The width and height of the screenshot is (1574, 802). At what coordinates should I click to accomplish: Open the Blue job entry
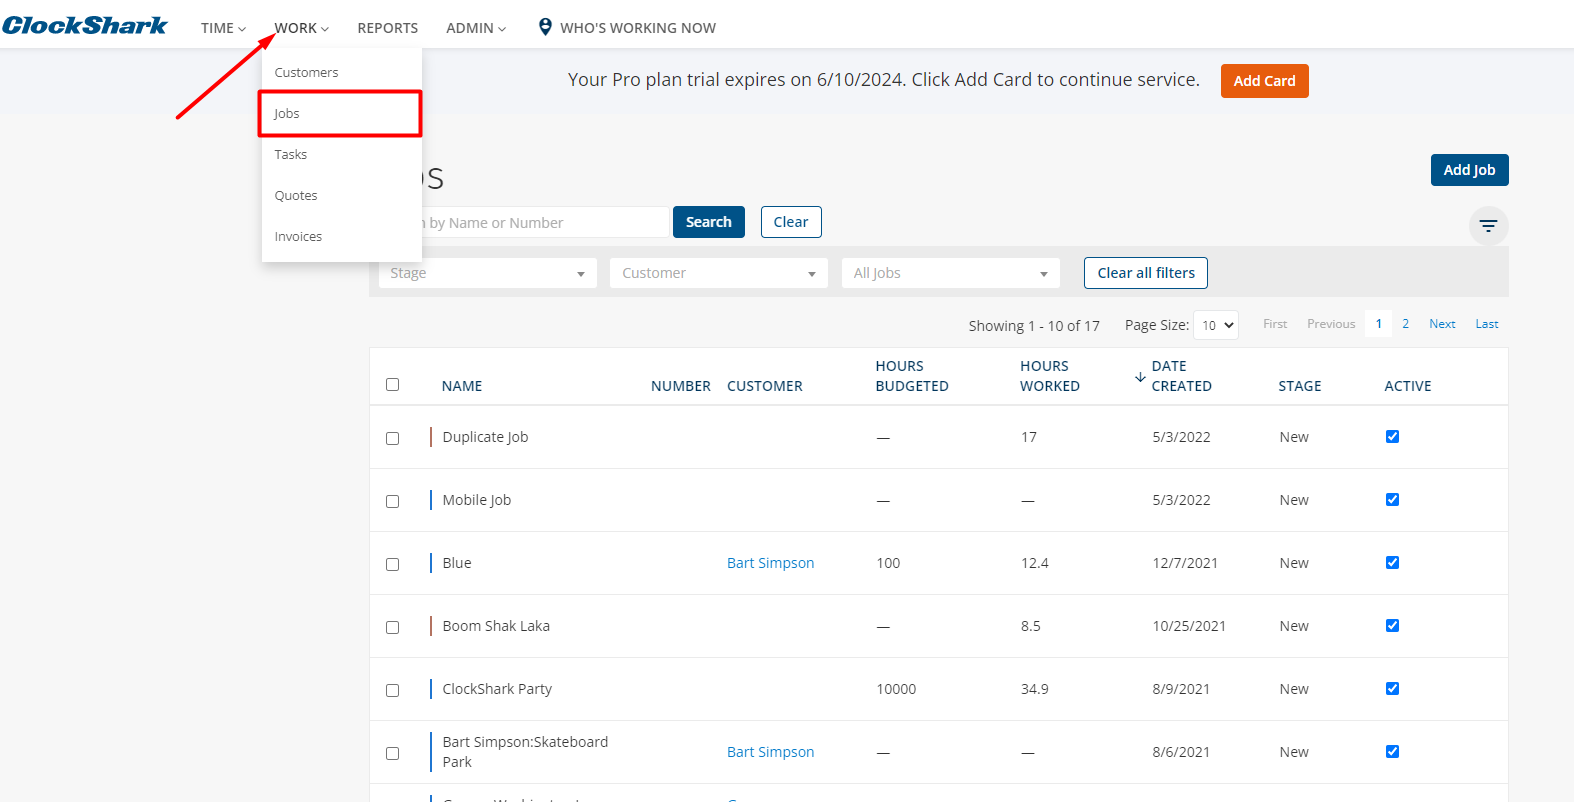(x=457, y=563)
